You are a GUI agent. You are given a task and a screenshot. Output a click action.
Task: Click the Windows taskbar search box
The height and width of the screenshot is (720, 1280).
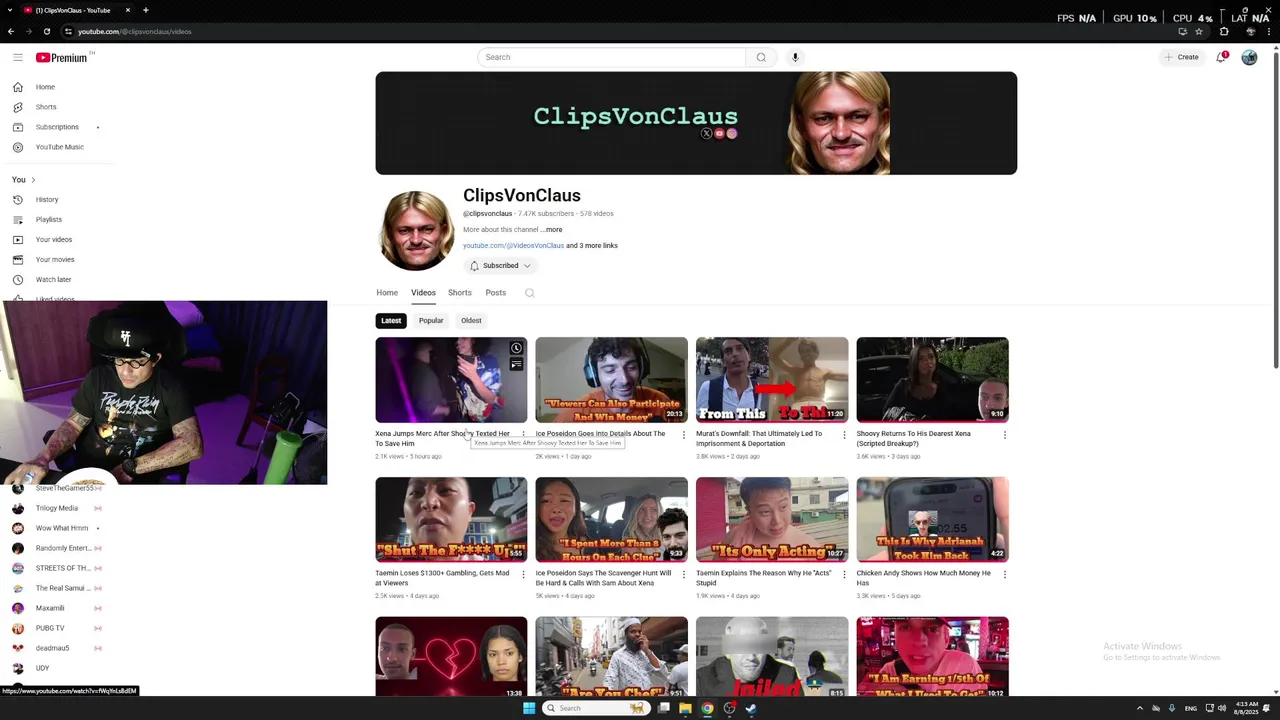(595, 708)
